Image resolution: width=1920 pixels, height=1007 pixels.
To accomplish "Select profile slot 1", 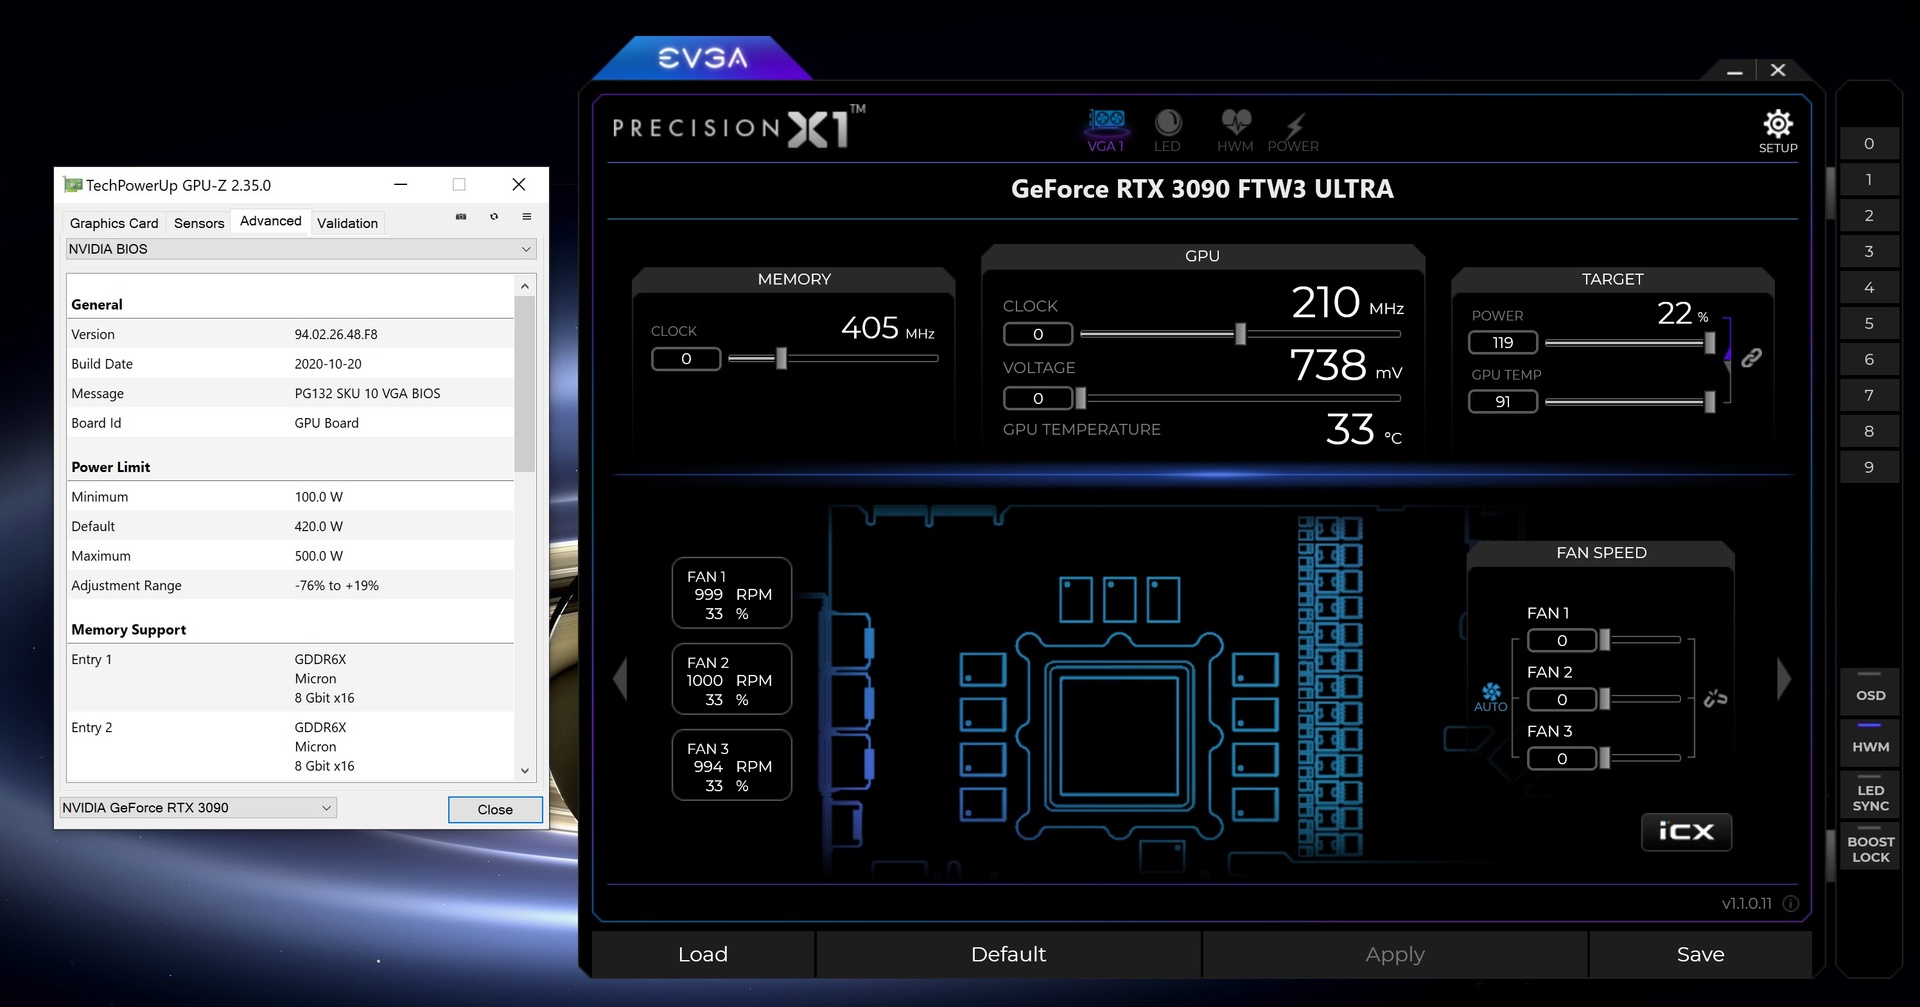I will (1869, 180).
